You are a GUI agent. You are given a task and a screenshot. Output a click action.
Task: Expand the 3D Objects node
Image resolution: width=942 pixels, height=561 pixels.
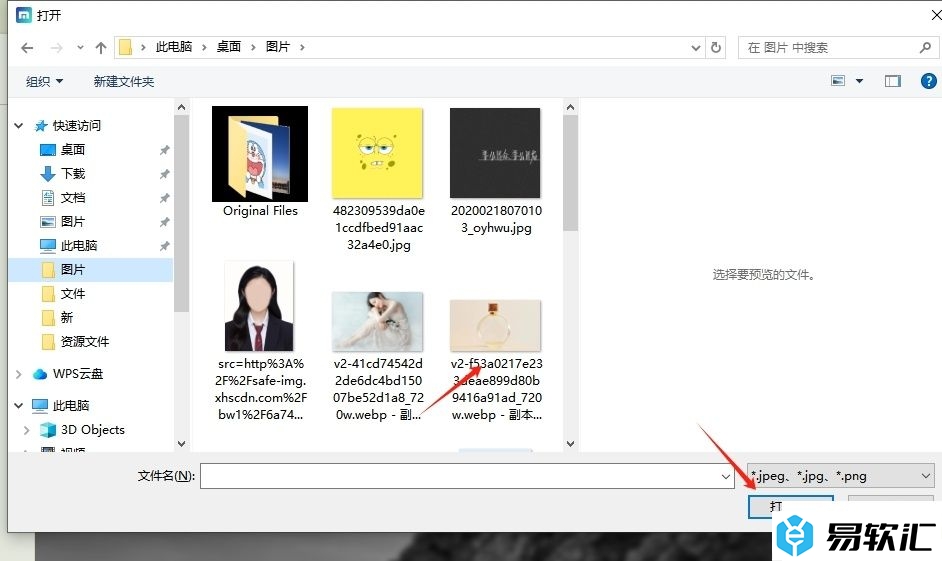click(26, 430)
